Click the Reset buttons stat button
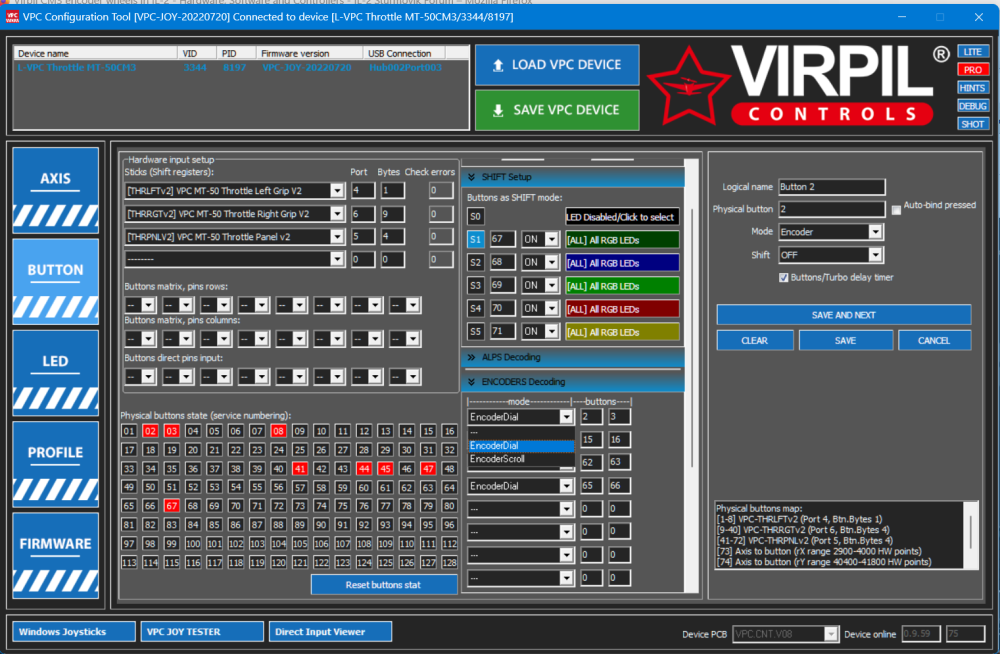 click(384, 585)
